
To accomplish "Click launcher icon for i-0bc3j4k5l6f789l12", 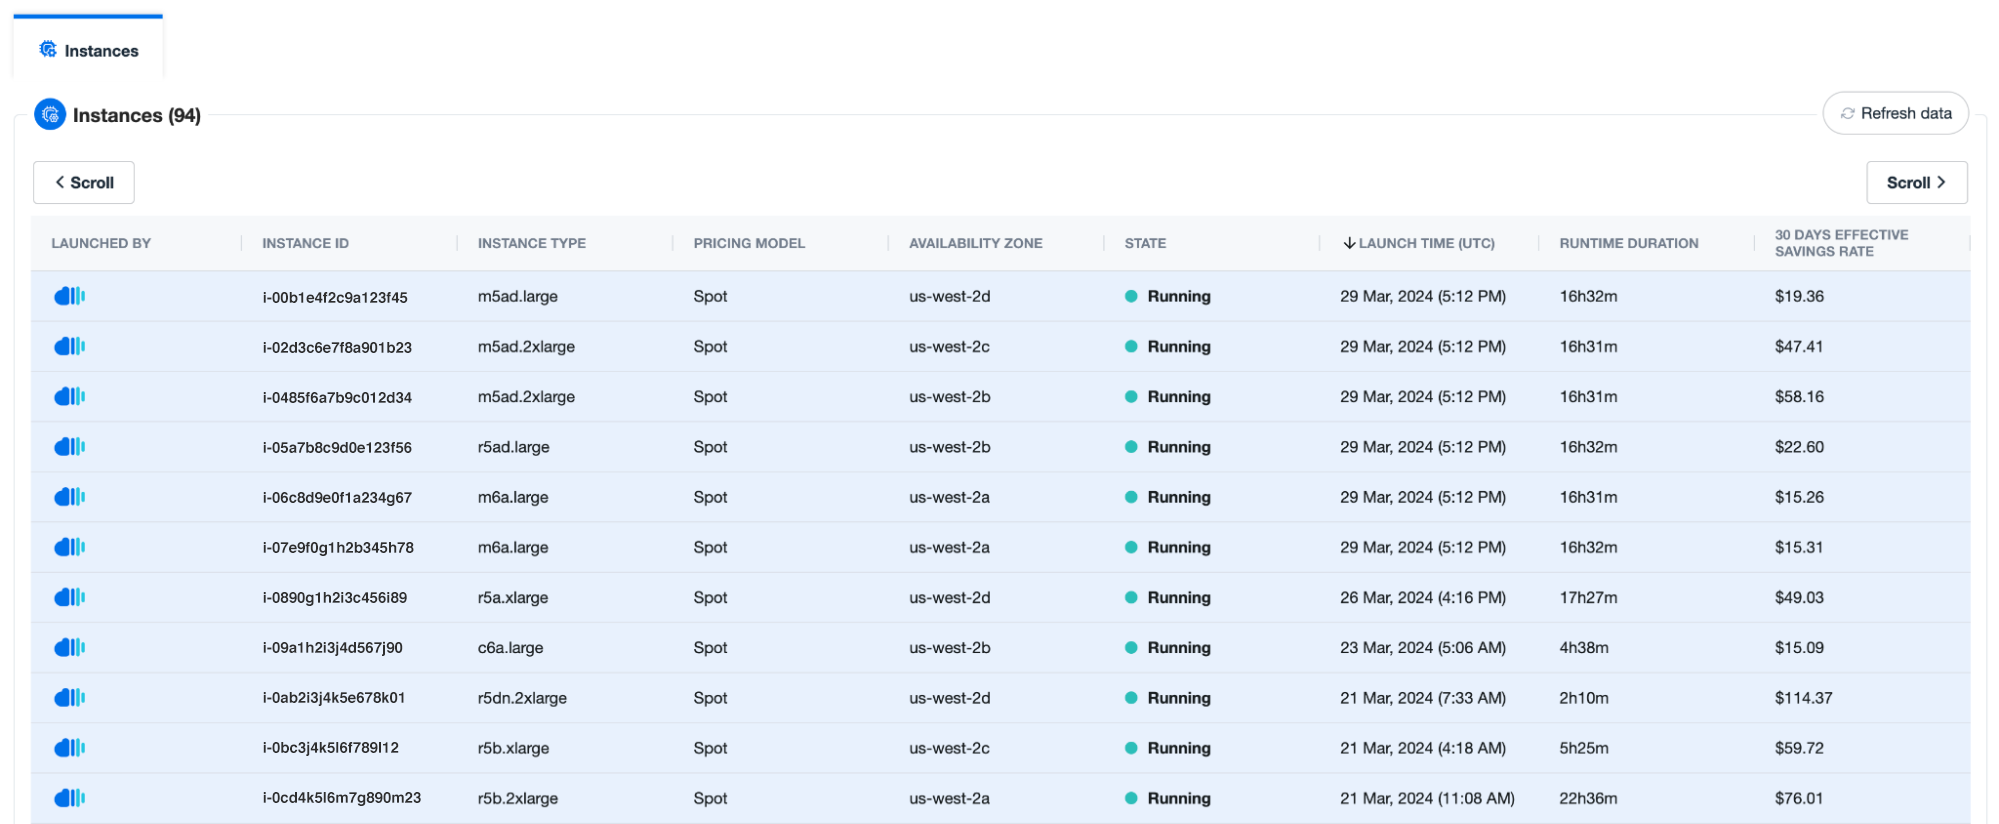I will pyautogui.click(x=69, y=747).
